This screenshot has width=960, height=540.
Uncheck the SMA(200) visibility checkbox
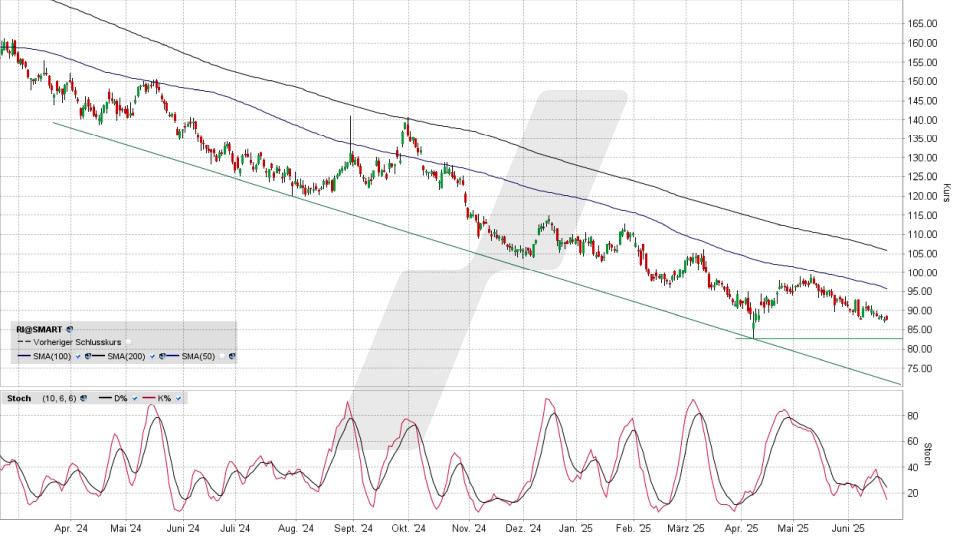(152, 356)
